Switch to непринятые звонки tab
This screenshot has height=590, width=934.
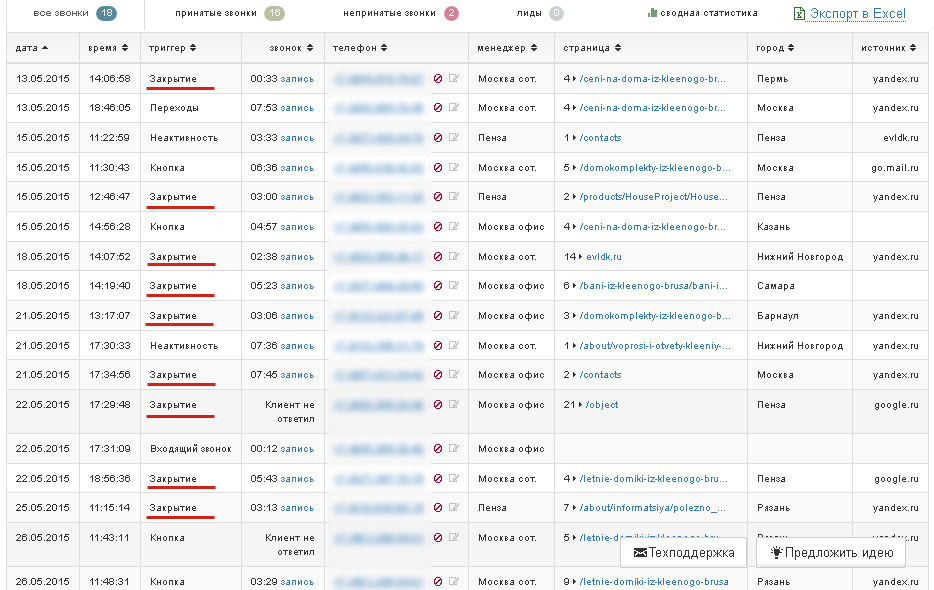401,13
